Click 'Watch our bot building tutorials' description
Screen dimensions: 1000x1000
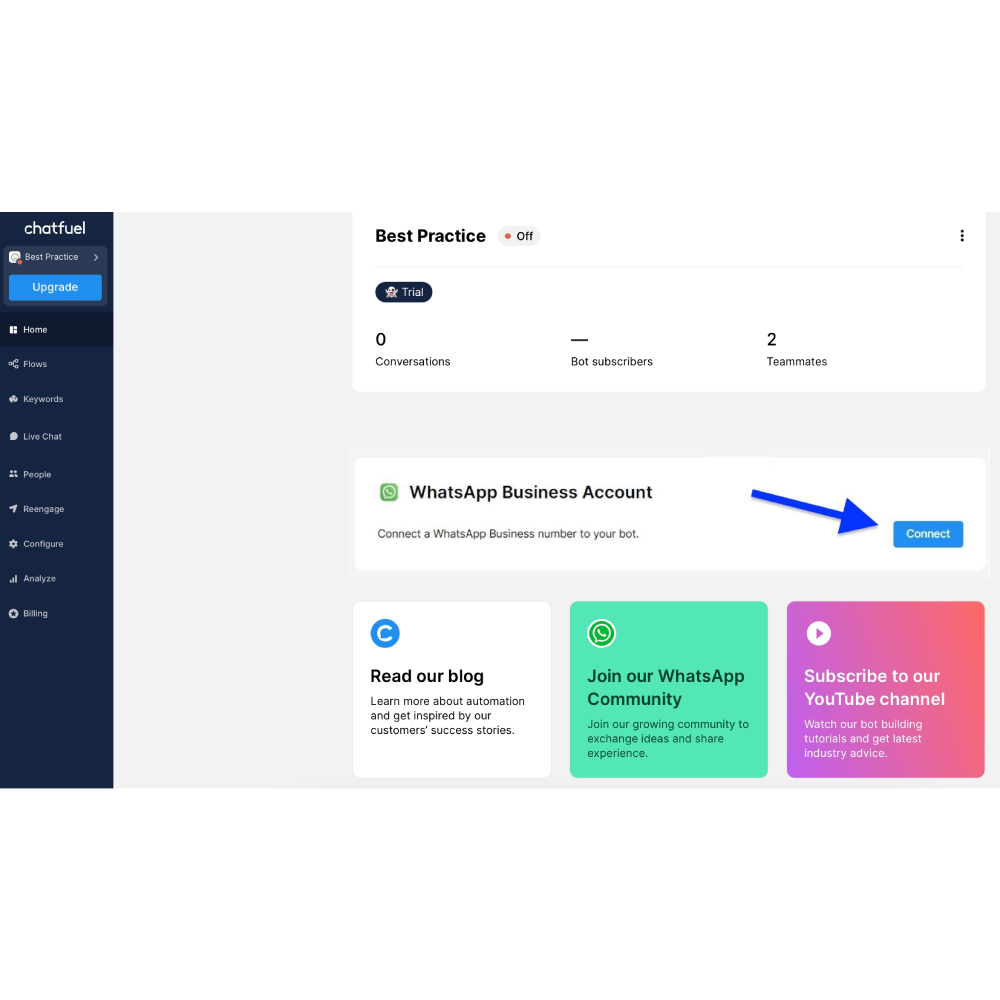coord(862,739)
